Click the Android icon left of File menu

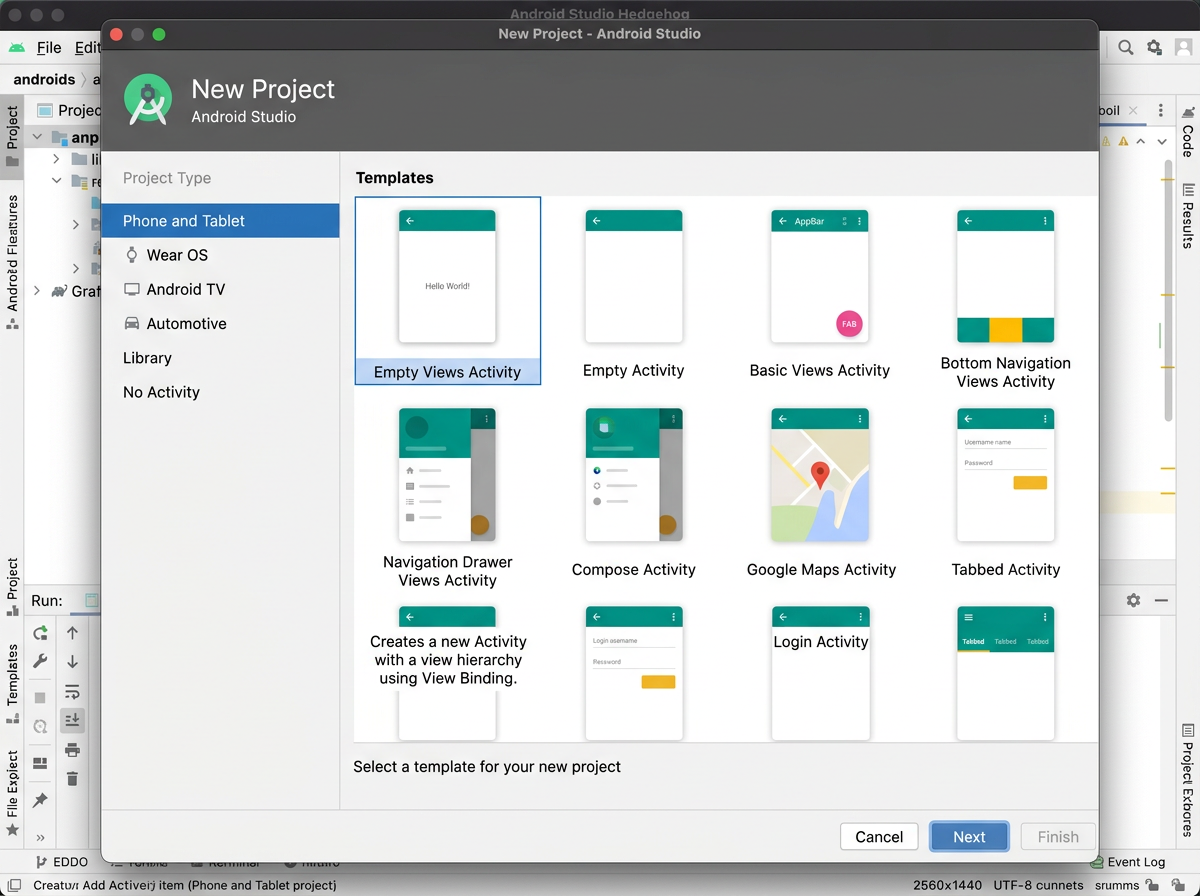click(17, 47)
